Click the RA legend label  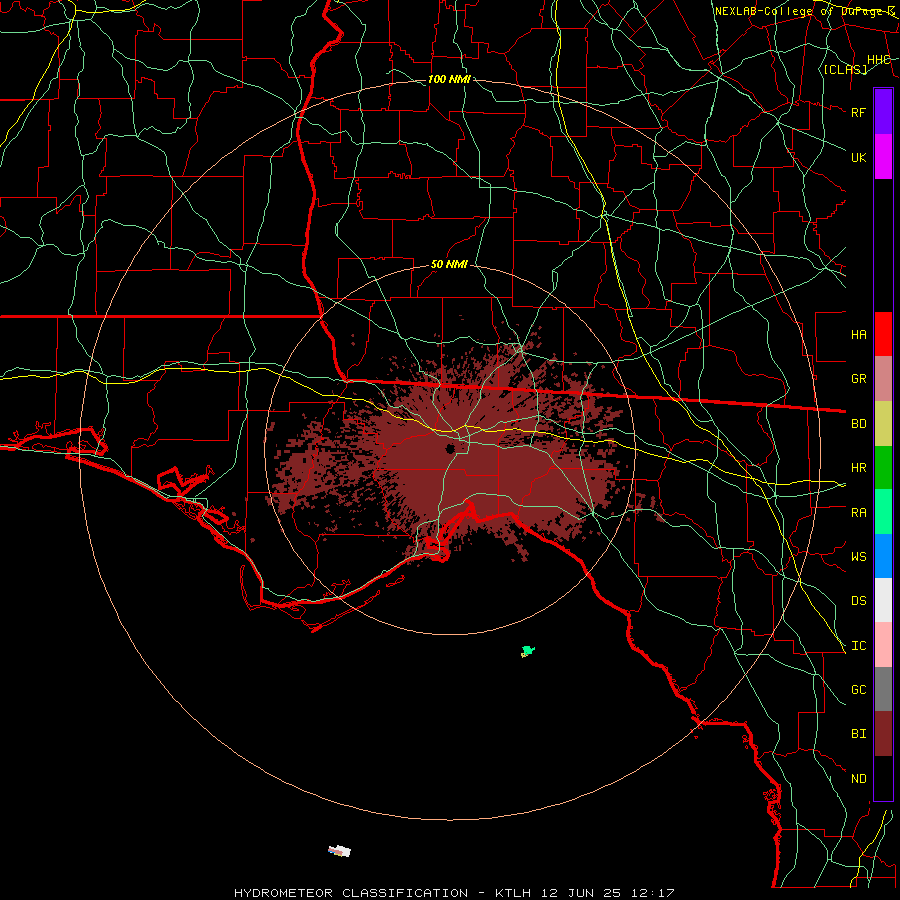point(858,513)
